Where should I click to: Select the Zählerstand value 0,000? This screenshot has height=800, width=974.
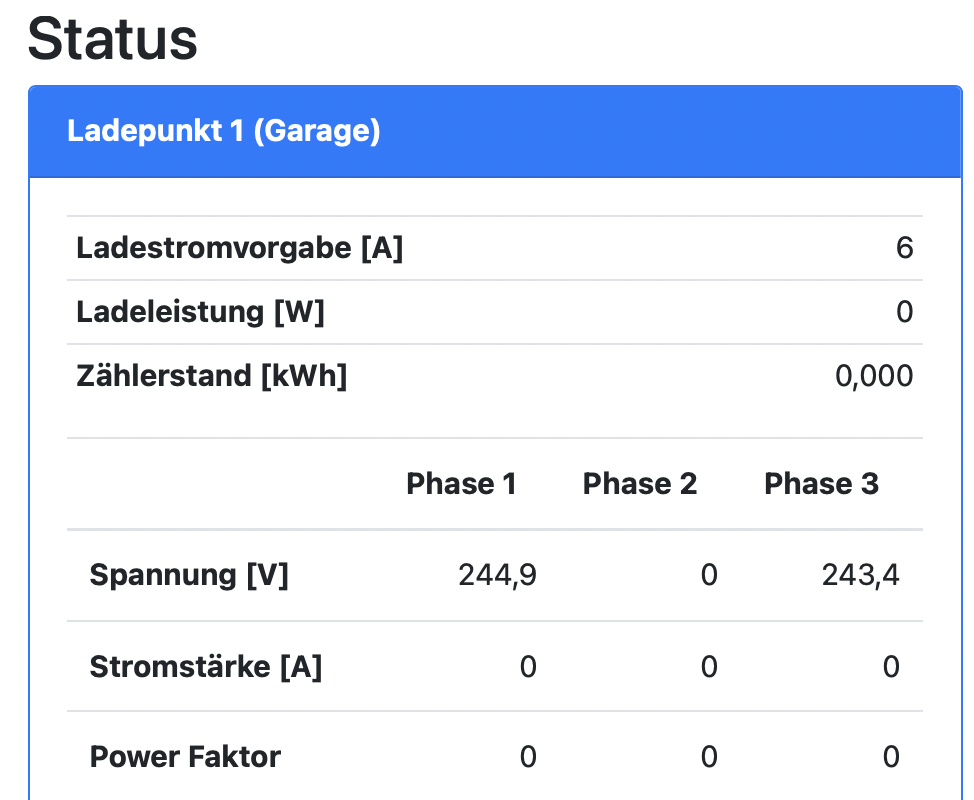tap(874, 376)
